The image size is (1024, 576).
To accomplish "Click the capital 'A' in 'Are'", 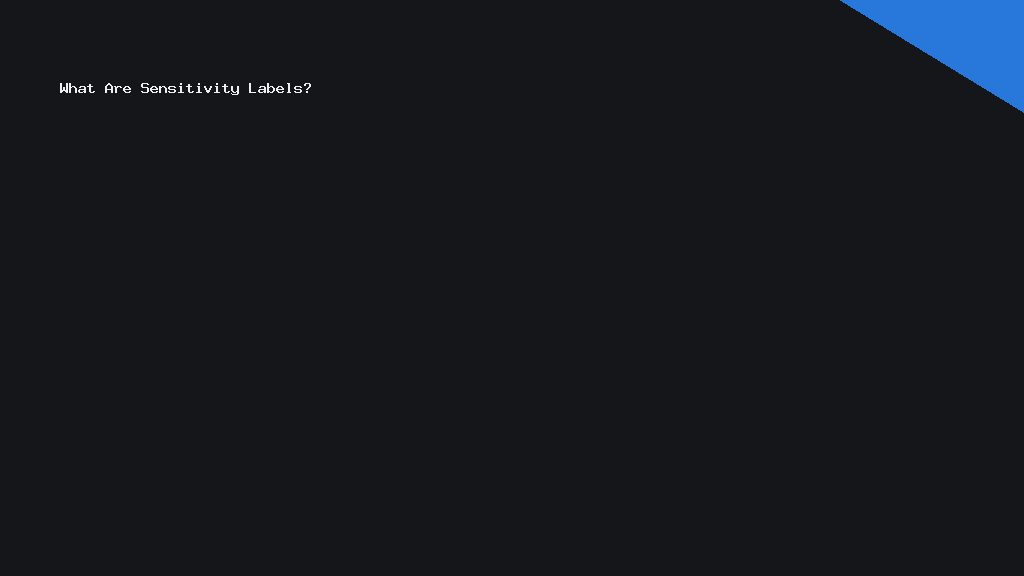I will coord(108,88).
